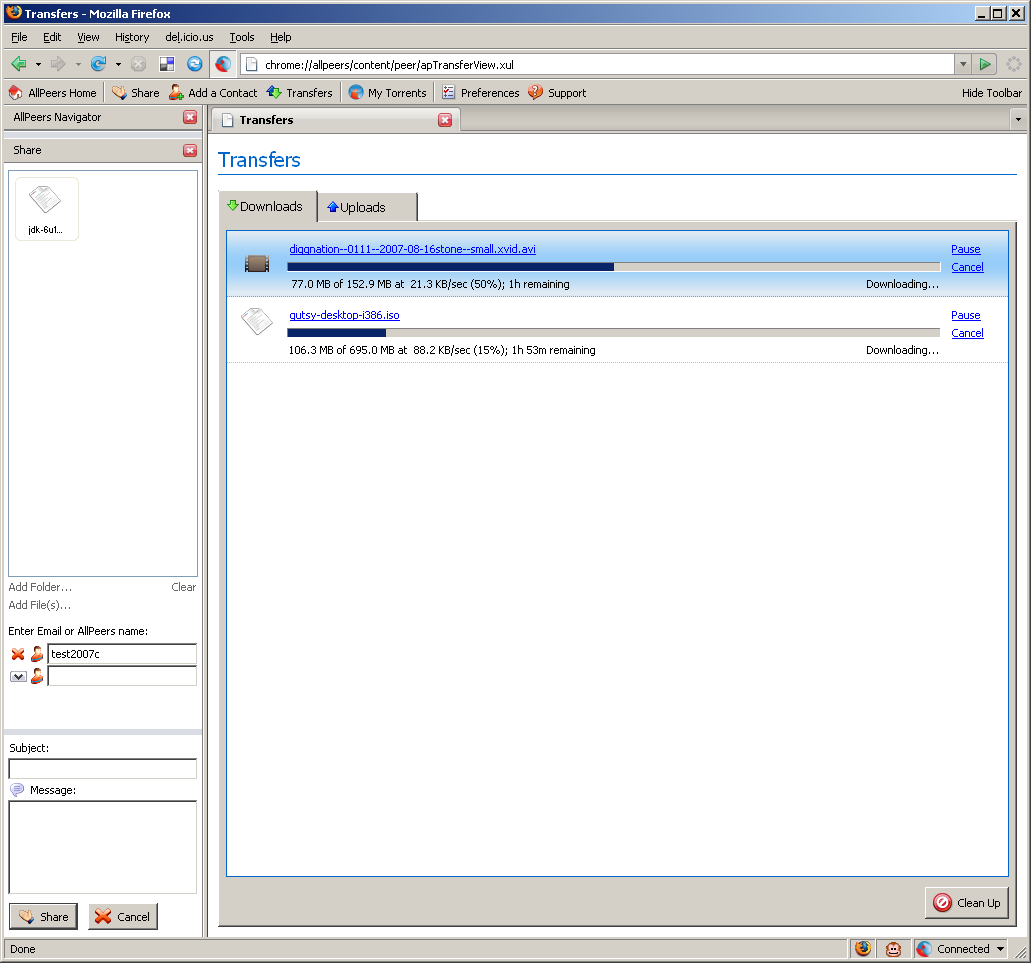Open the del.icio.us menu
Screen dimensions: 1031x963
click(x=189, y=37)
